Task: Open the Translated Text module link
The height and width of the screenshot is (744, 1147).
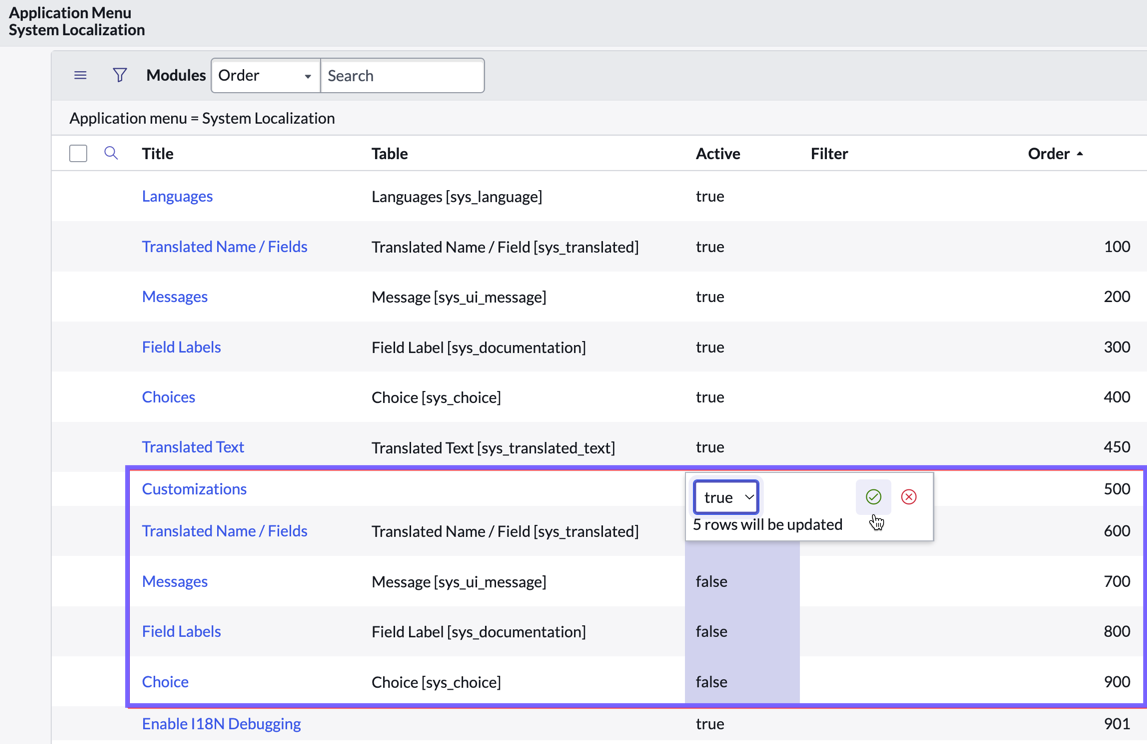Action: (193, 447)
